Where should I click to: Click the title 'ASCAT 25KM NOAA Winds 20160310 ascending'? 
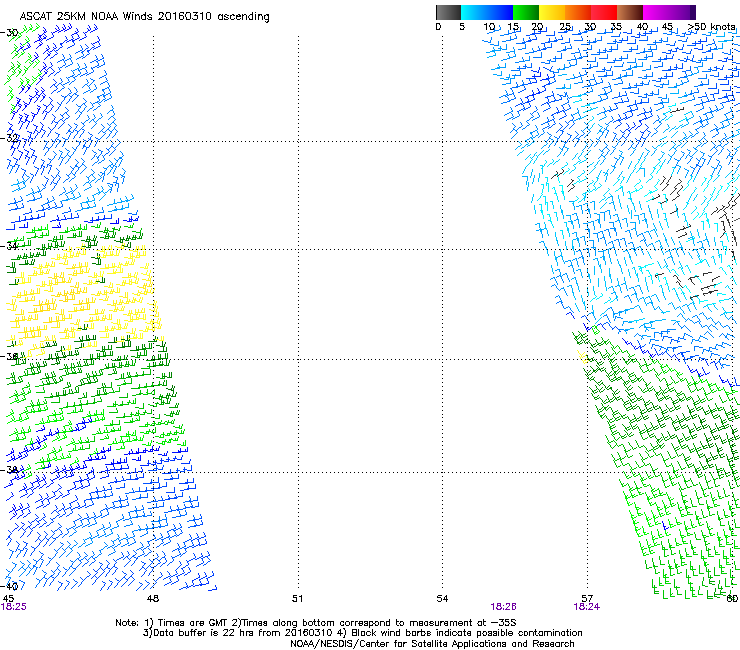tap(144, 17)
